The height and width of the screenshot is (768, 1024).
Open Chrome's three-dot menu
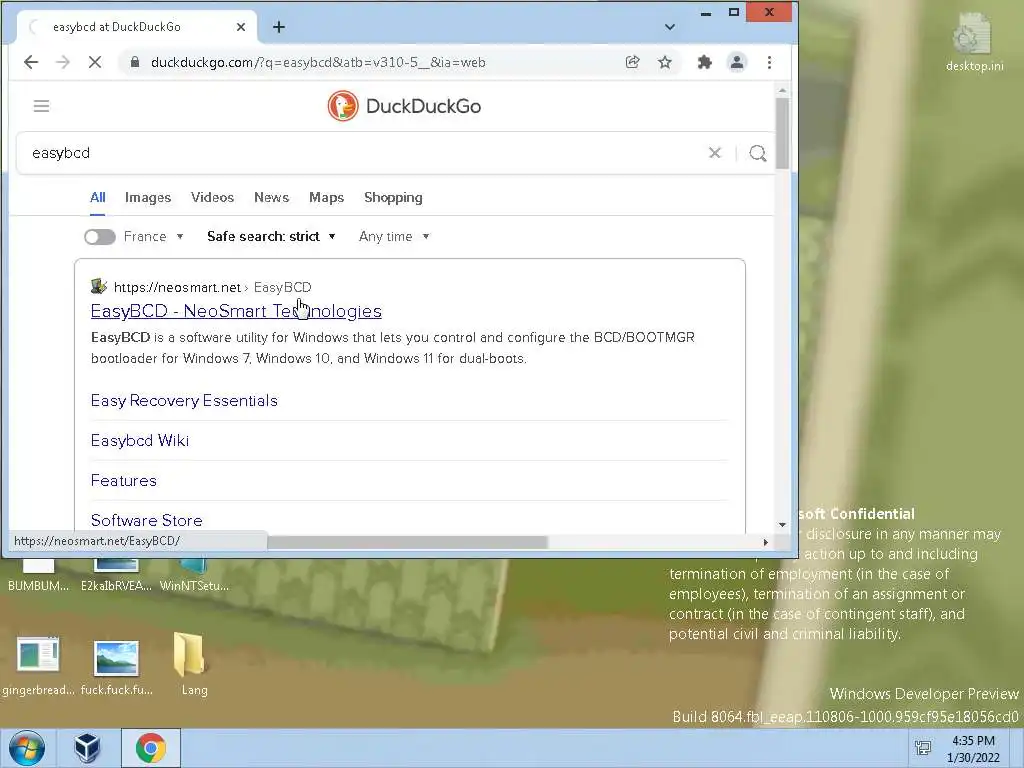[x=769, y=62]
